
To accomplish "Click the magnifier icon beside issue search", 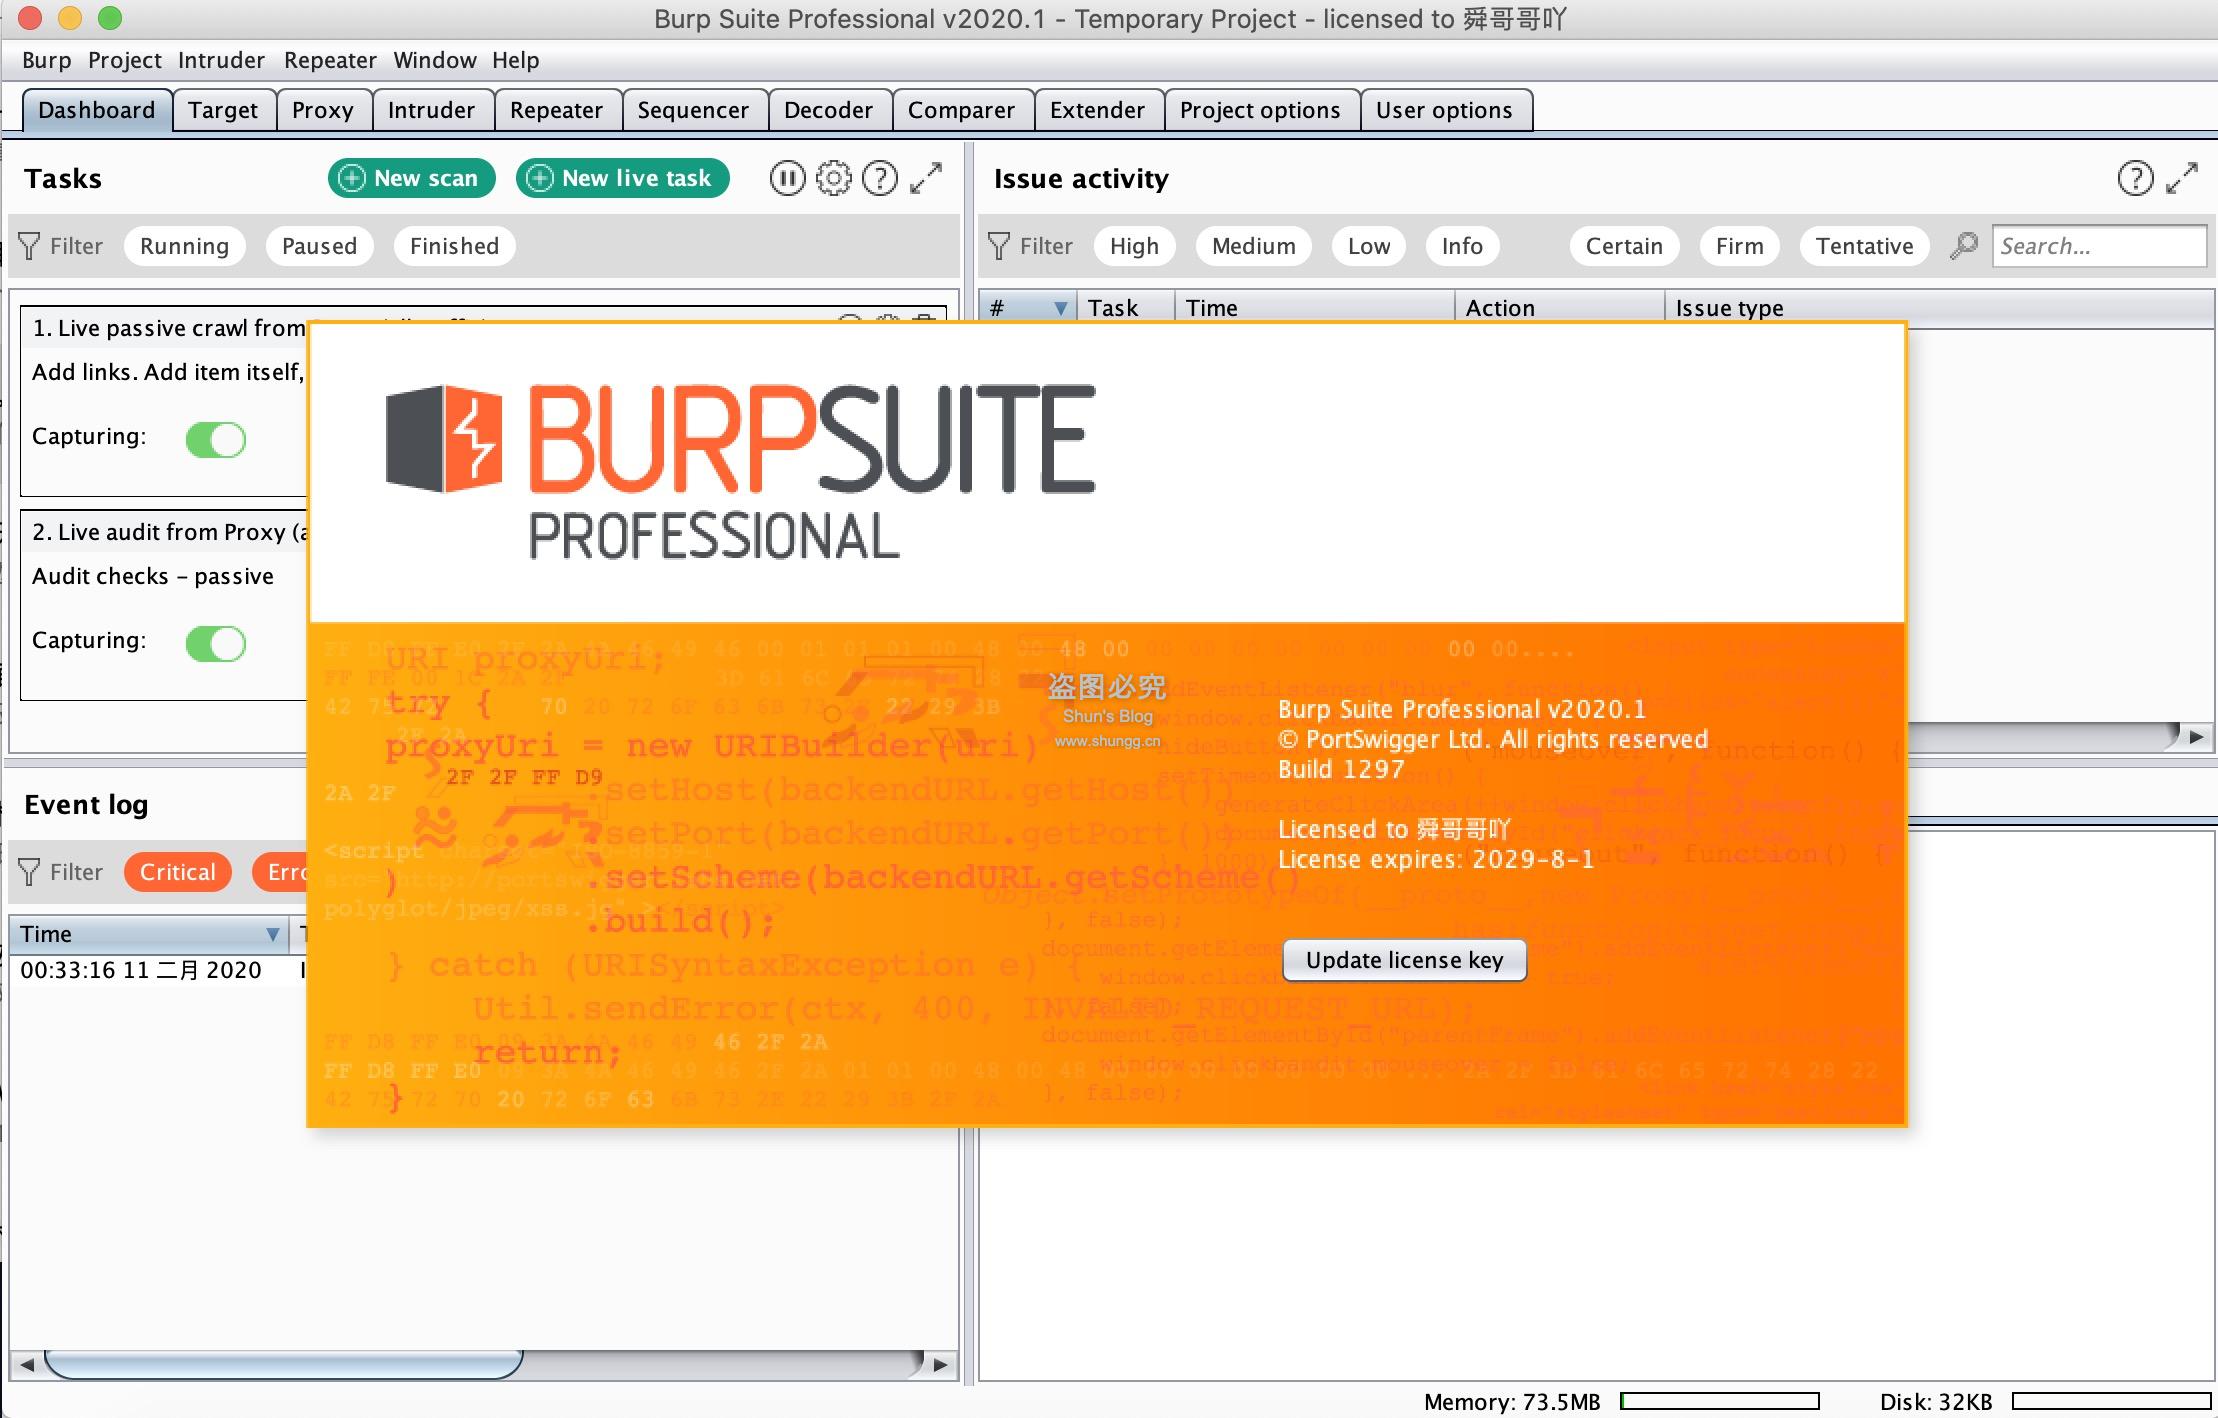I will click(x=1964, y=246).
